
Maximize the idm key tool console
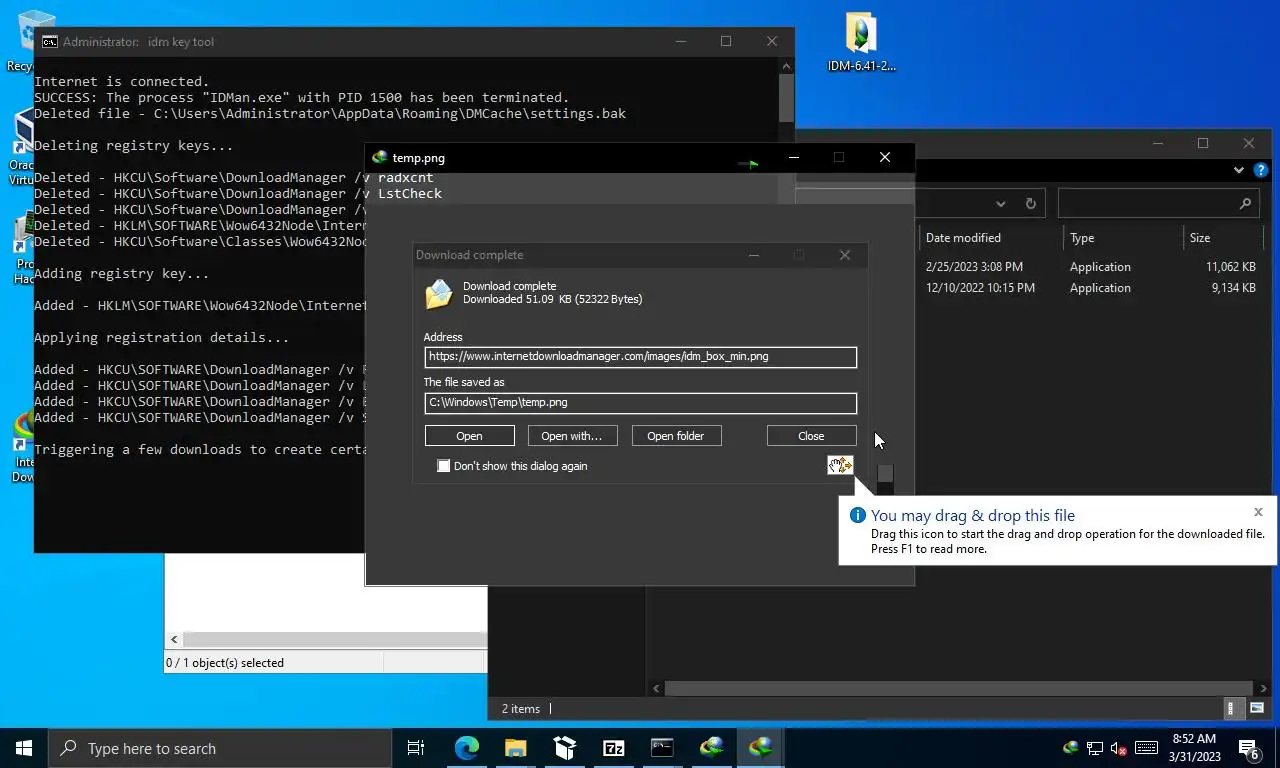(726, 42)
